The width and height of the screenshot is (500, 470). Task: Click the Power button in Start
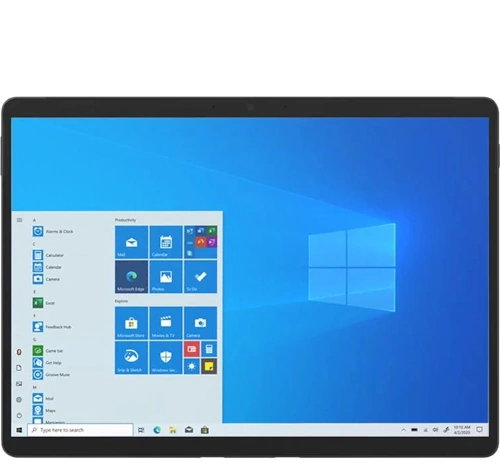click(x=19, y=415)
